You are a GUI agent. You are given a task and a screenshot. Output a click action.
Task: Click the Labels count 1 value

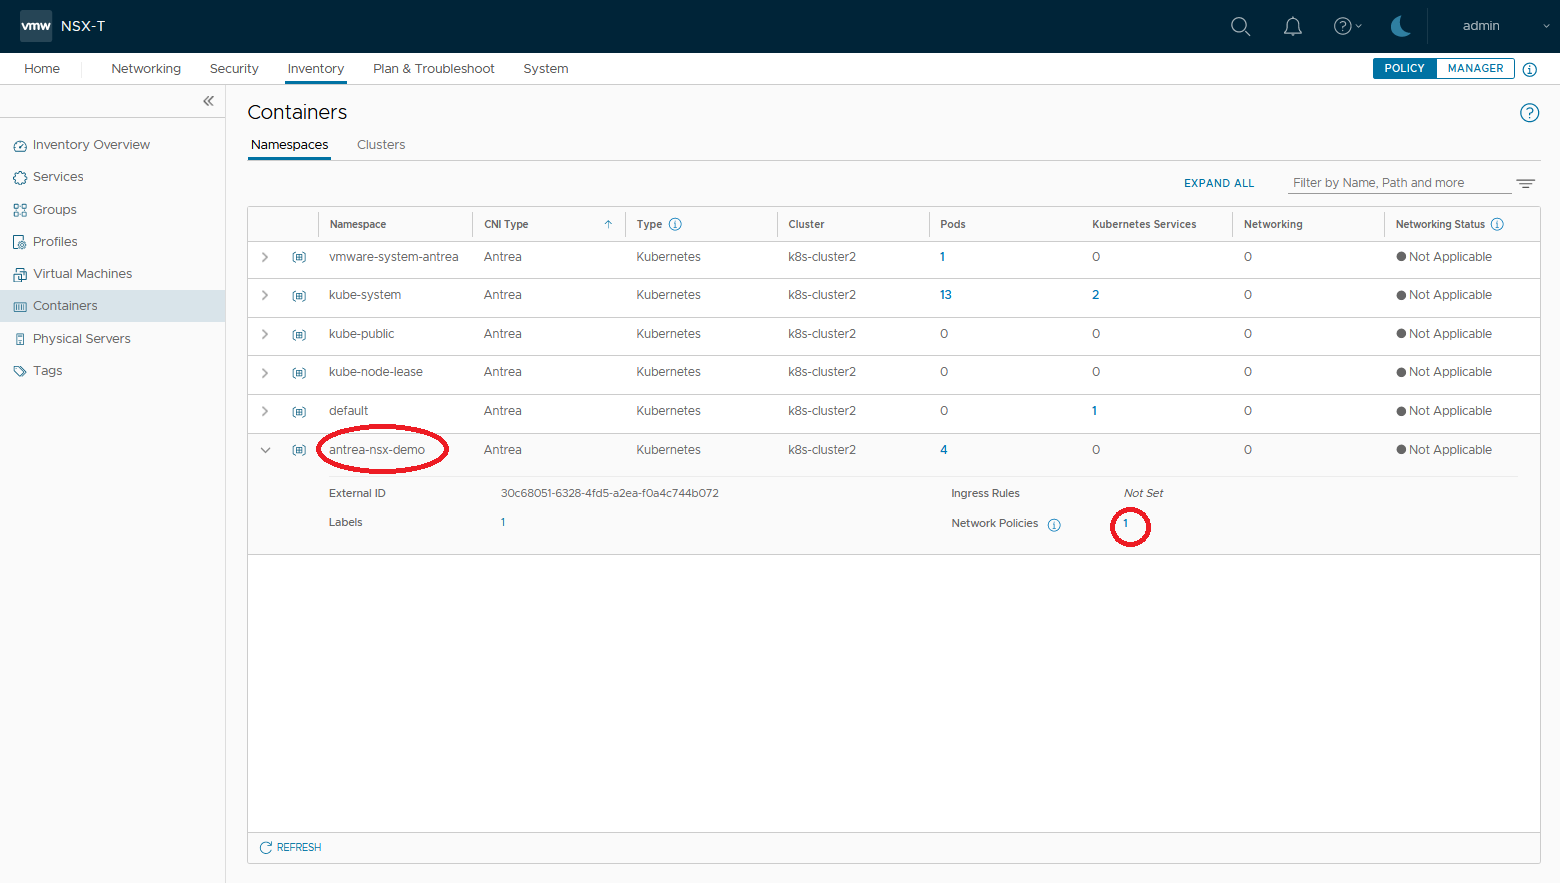503,522
